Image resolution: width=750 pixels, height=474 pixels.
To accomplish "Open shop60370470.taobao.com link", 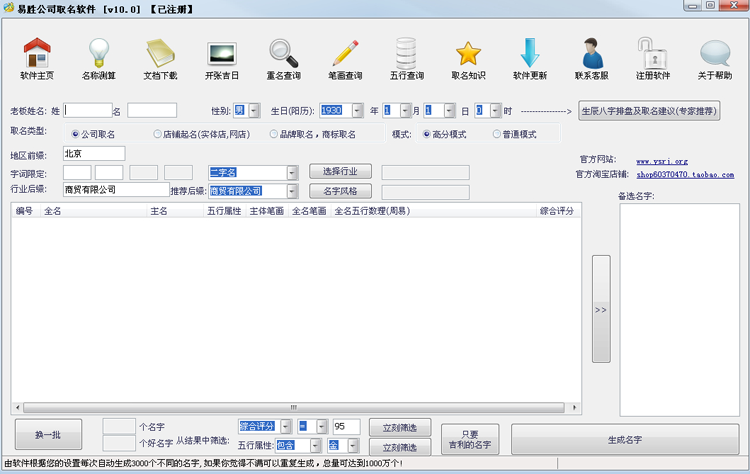I will (x=685, y=175).
